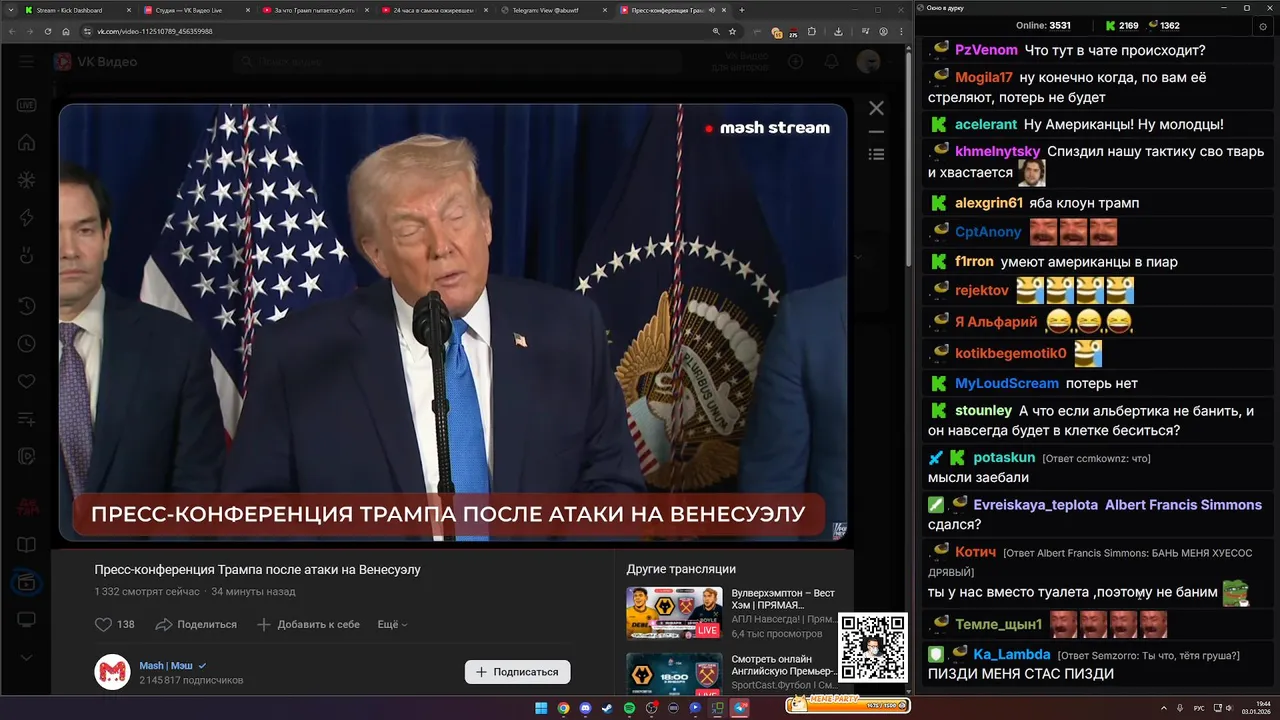Click username PzVenom in the chat
Image resolution: width=1280 pixels, height=720 pixels.
986,50
